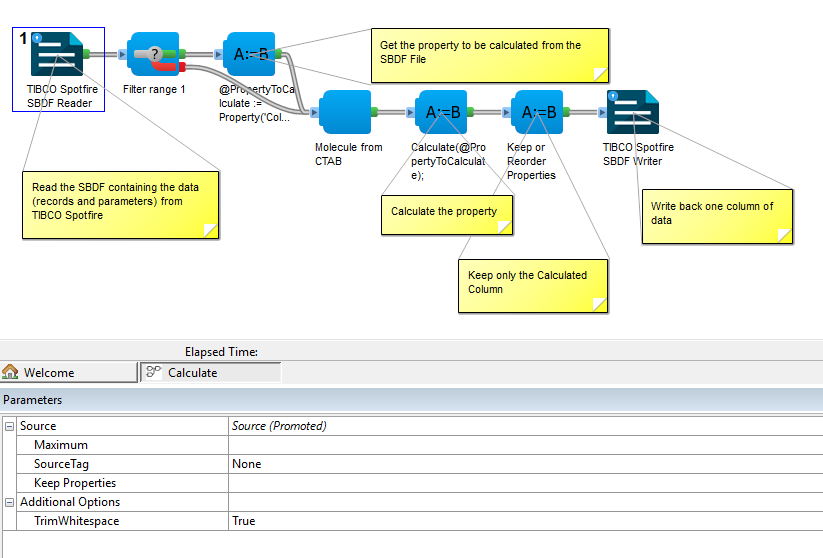Screen dimensions: 823x558
Task: Click the folded corner of 'Write back' note
Action: [x=785, y=236]
